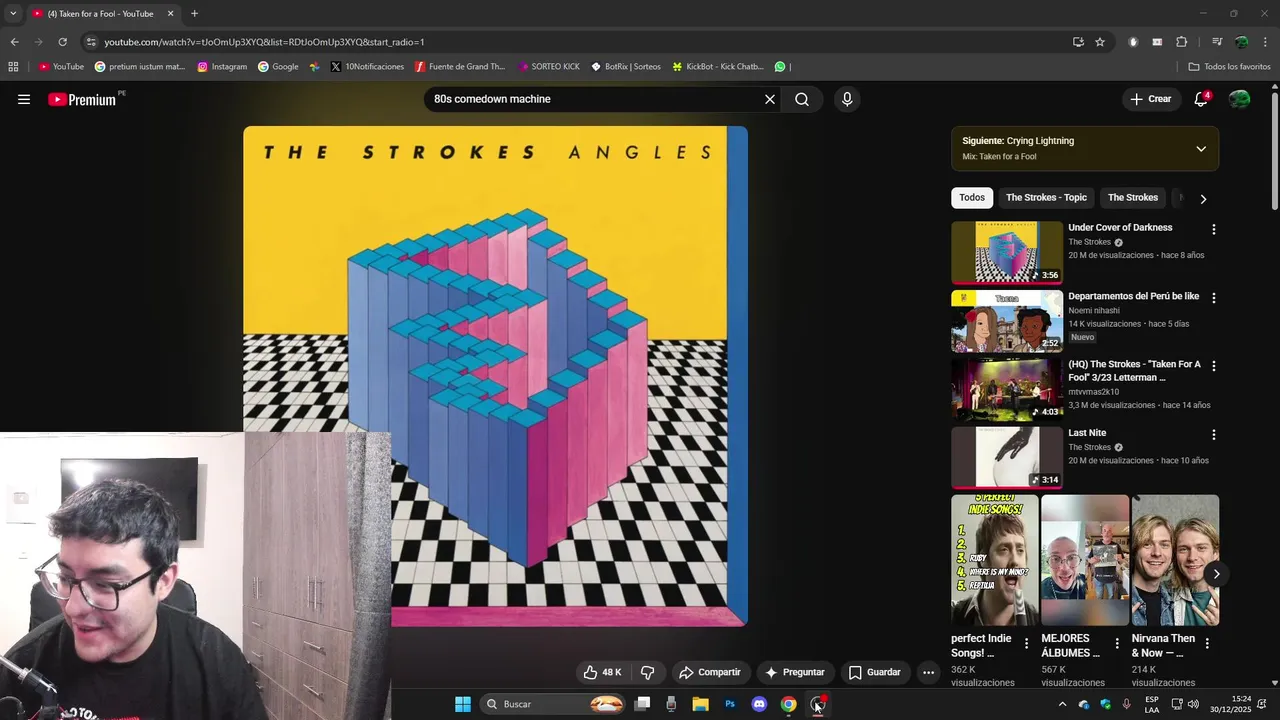Start voice search with microphone
The width and height of the screenshot is (1280, 720).
point(847,99)
